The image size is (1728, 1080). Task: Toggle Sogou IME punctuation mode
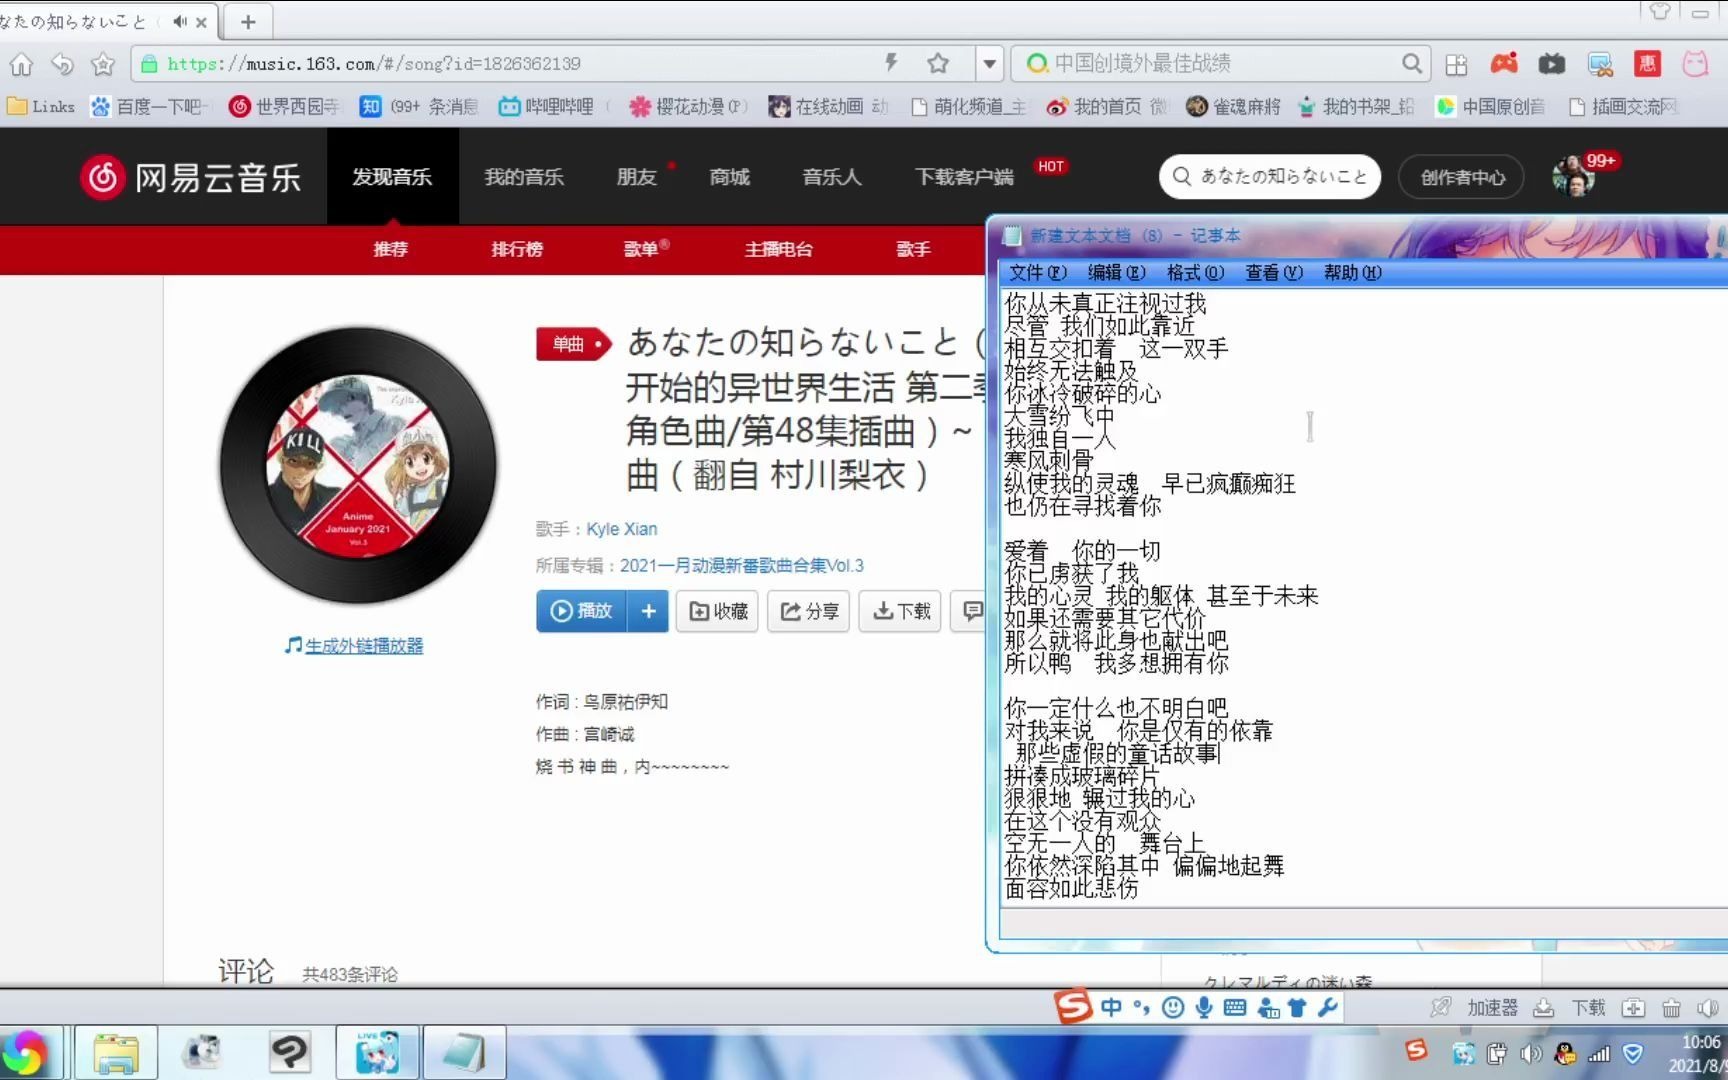point(1142,1007)
